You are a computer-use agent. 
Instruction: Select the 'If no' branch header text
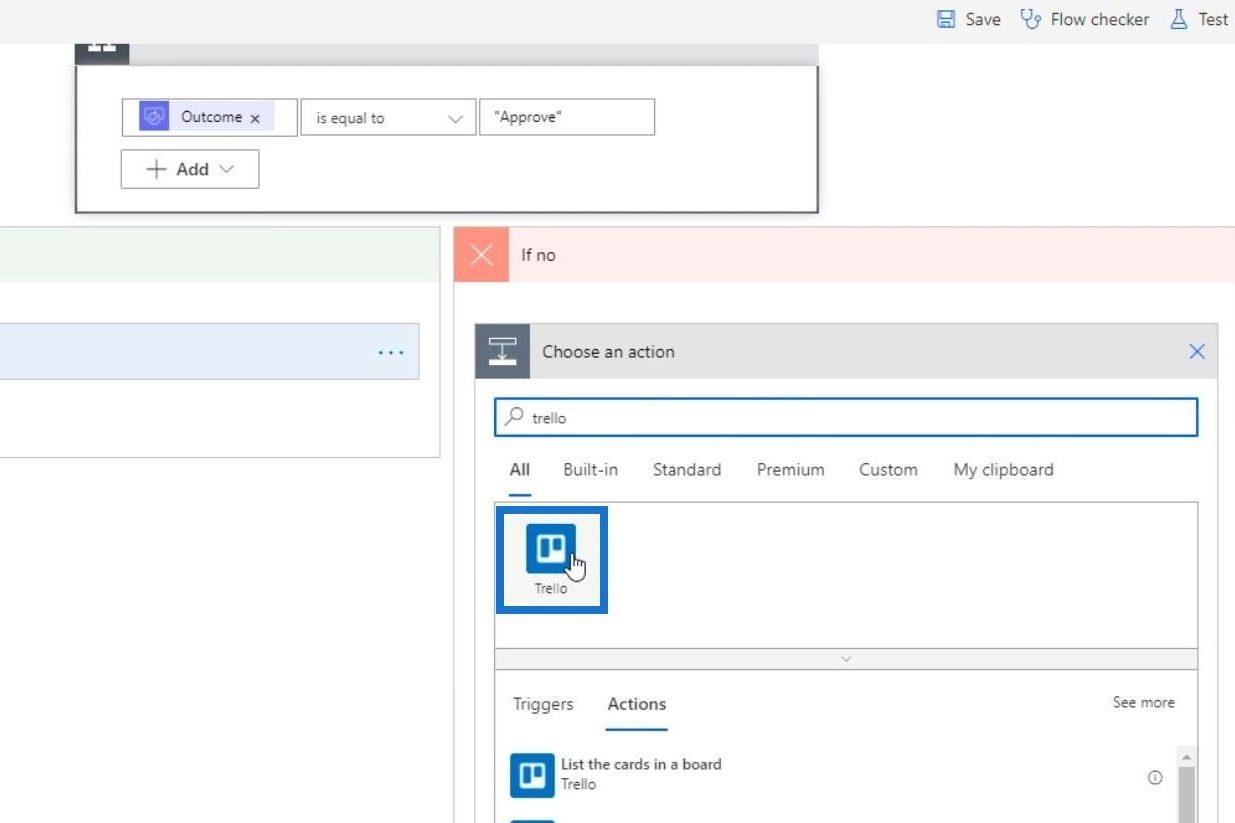click(x=538, y=255)
